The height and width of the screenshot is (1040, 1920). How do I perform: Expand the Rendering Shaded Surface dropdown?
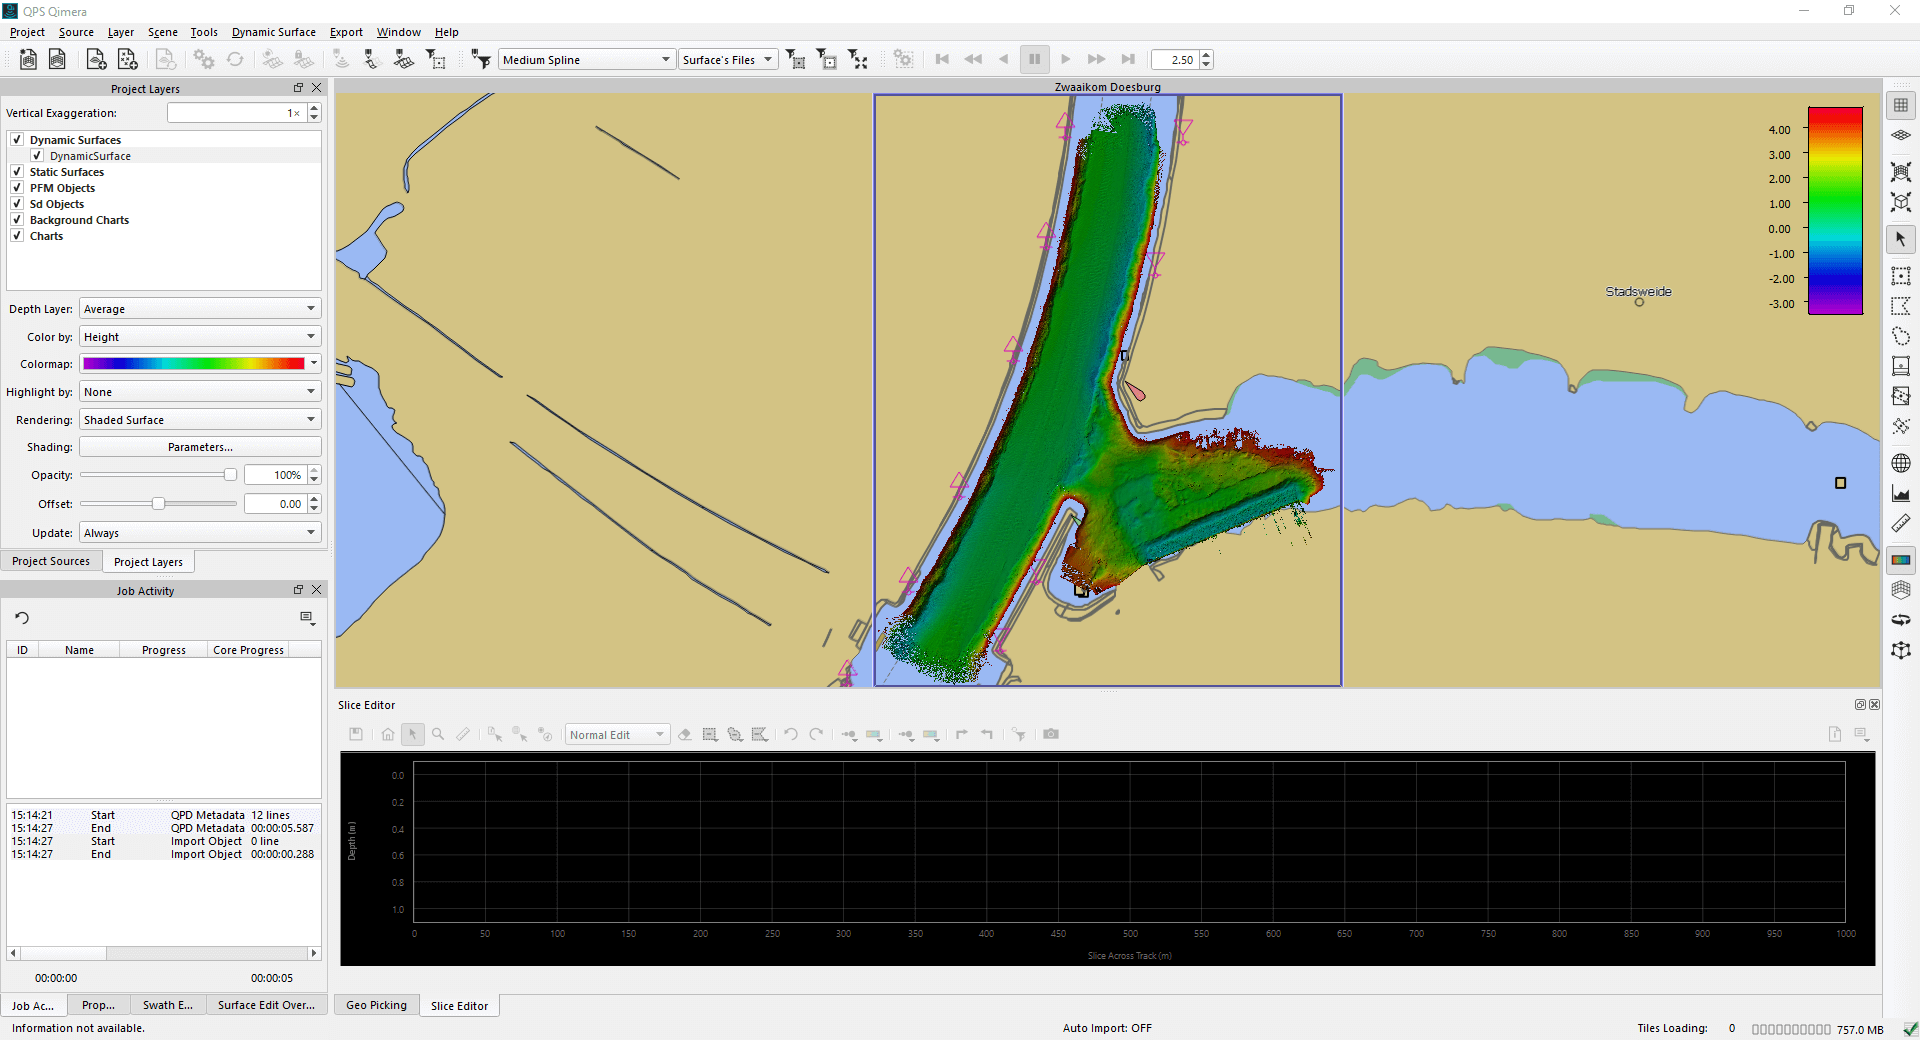199,420
